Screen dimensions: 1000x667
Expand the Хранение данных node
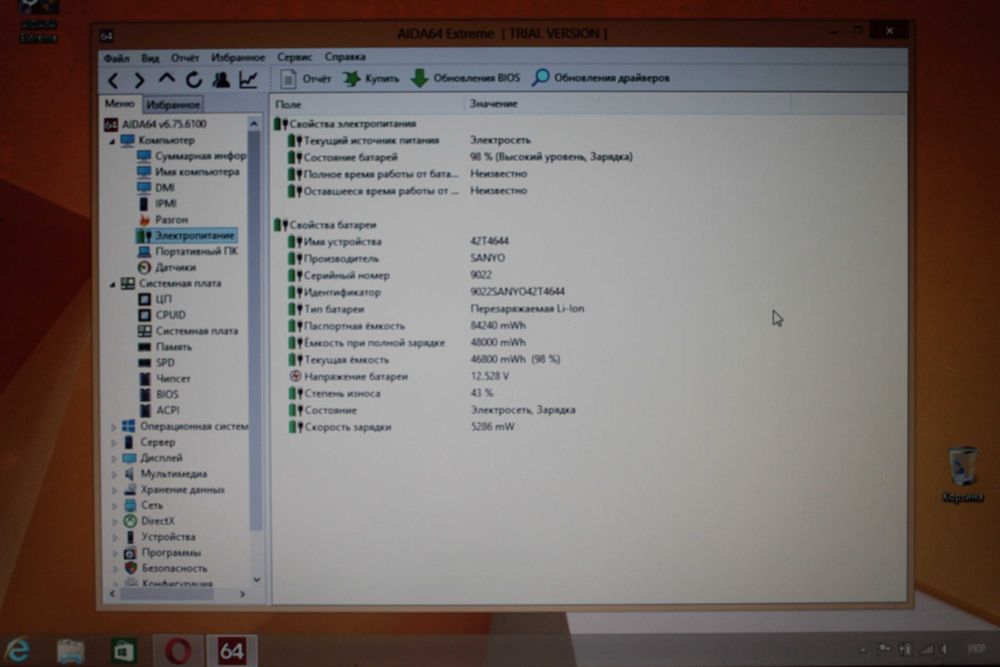[114, 490]
